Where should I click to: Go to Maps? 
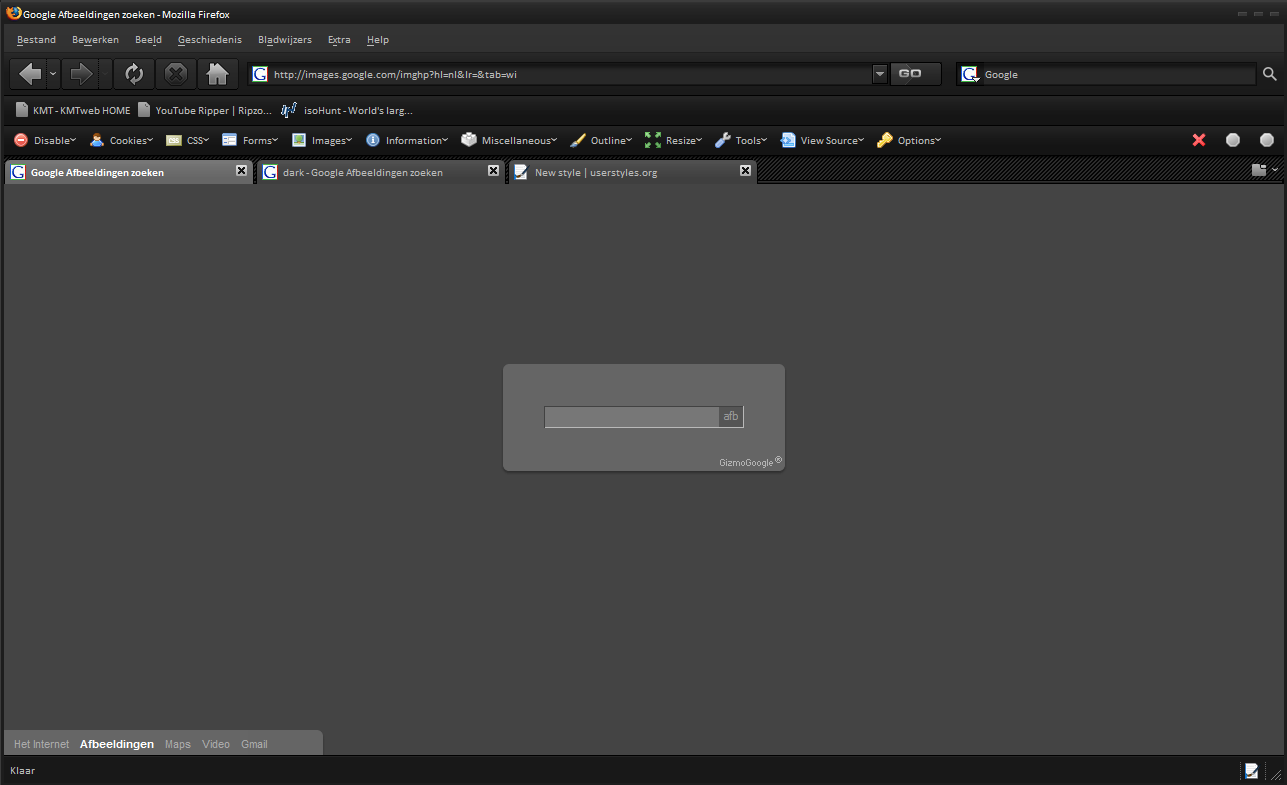(x=178, y=745)
